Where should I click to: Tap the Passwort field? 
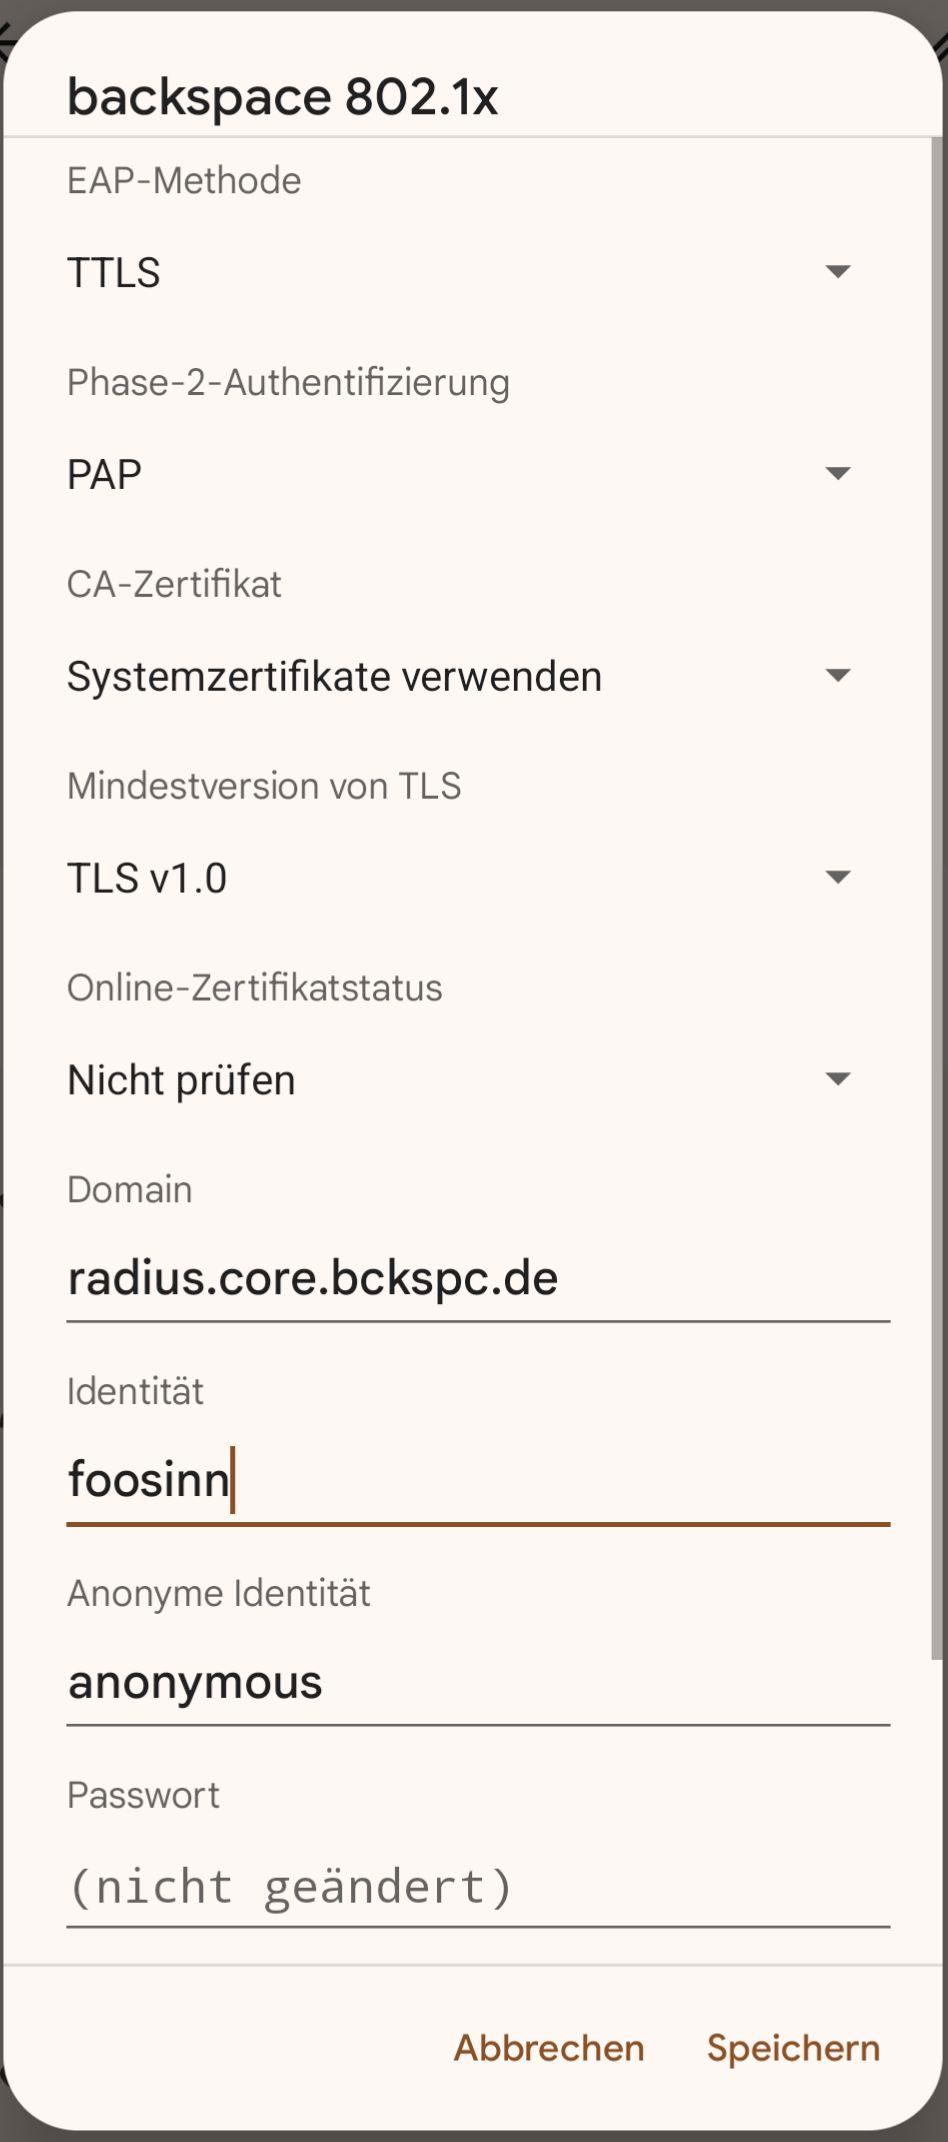478,1887
